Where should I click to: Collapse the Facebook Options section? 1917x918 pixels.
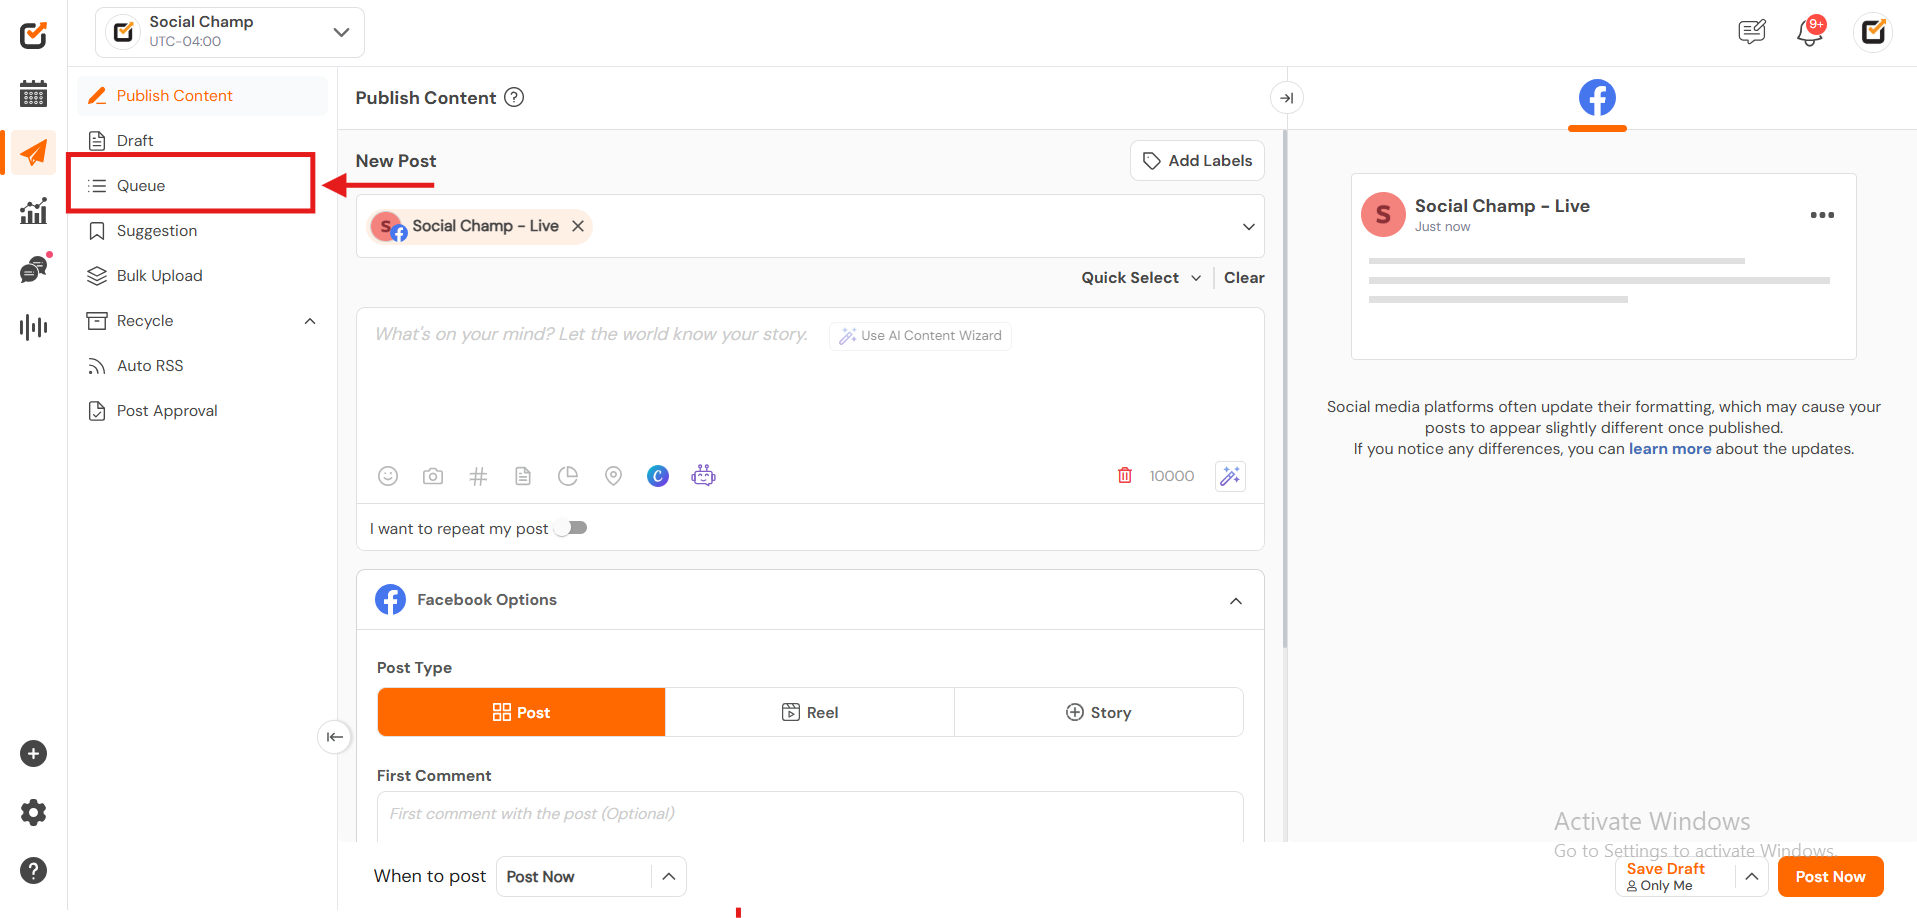[x=1236, y=600]
